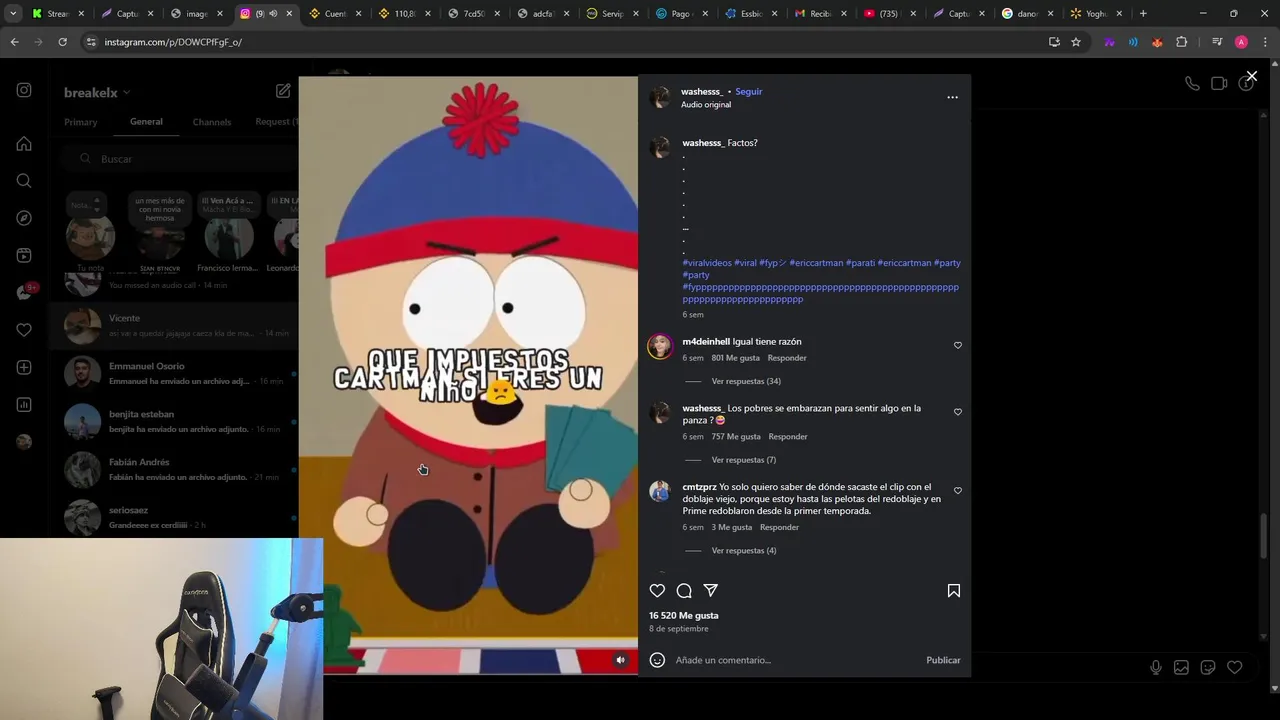This screenshot has height=720, width=1280.
Task: Open the seriosaez conversation
Action: pos(175,517)
